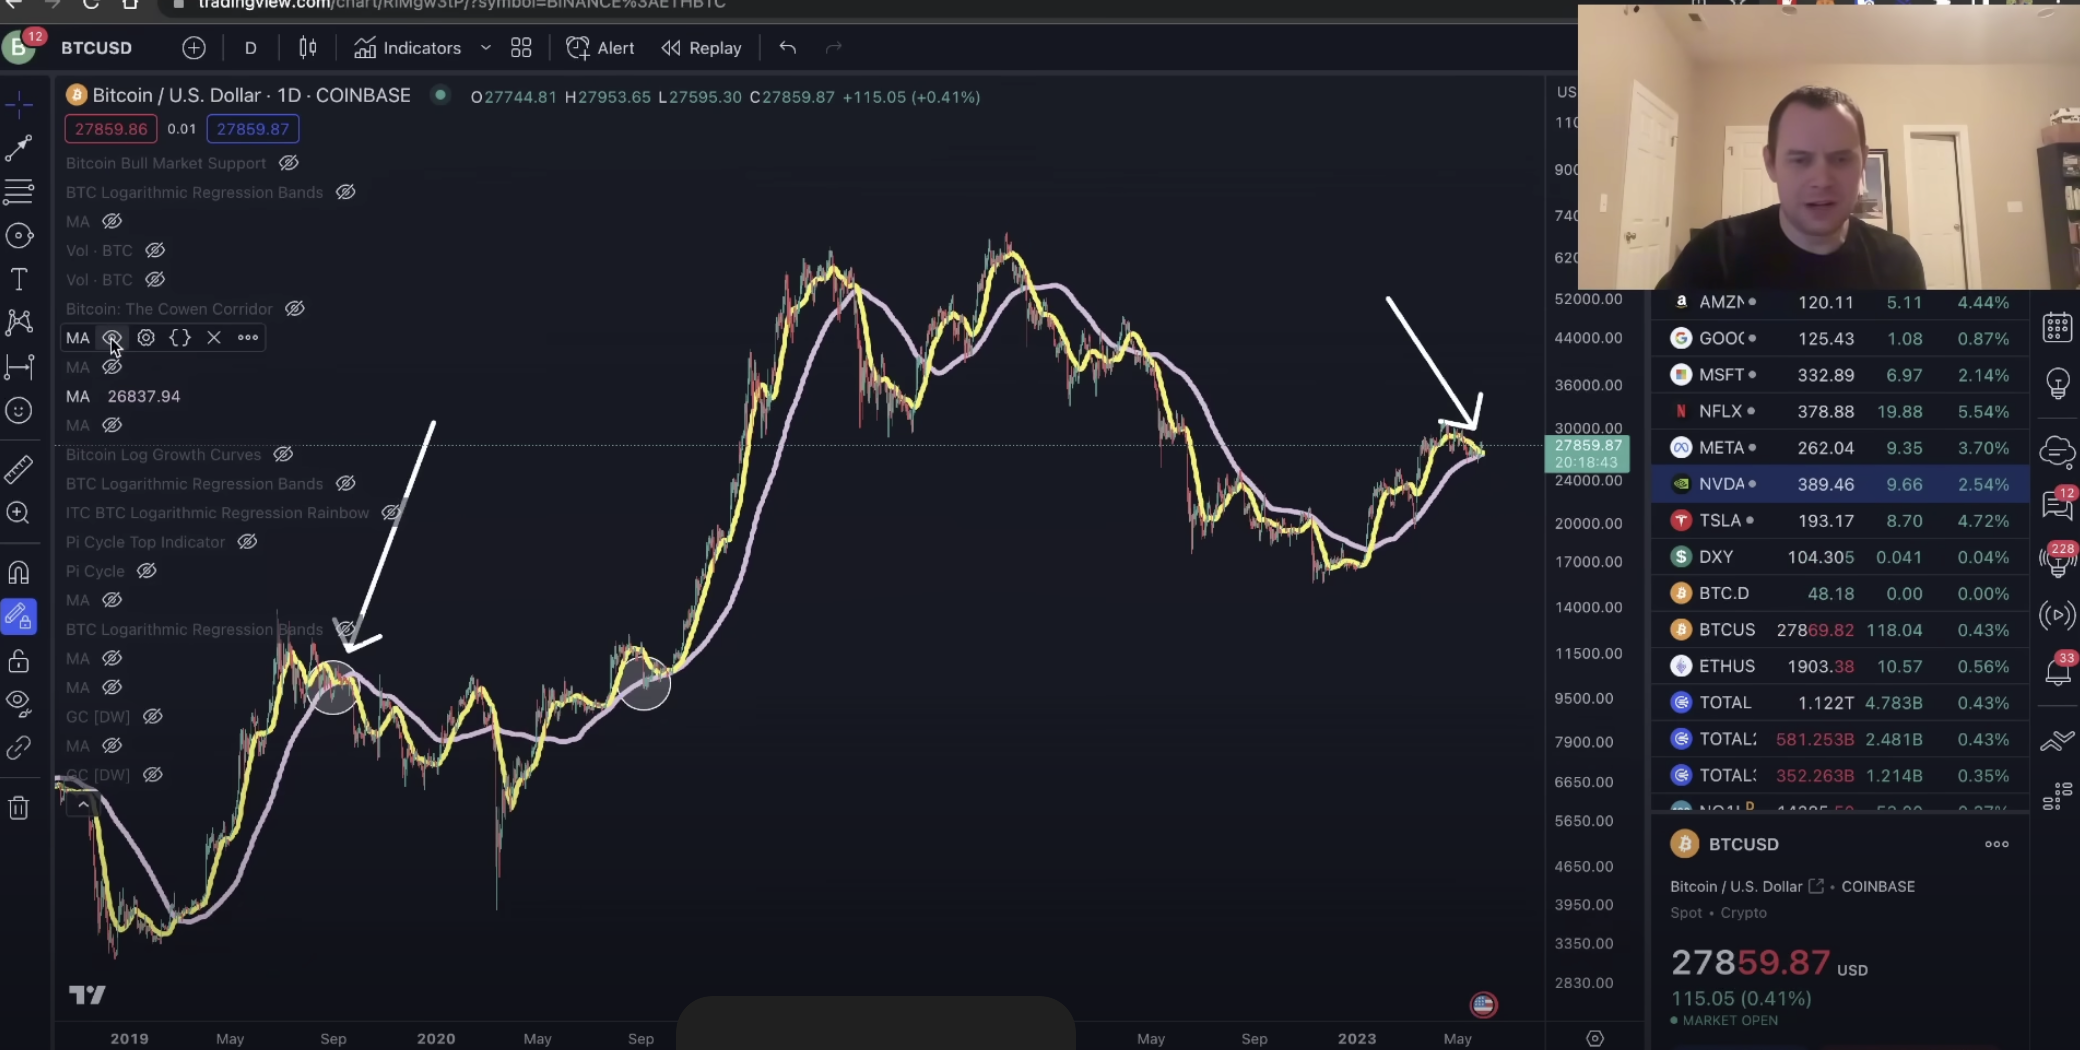The width and height of the screenshot is (2080, 1050).
Task: Activate the magnet snapping mode
Action: coord(19,573)
